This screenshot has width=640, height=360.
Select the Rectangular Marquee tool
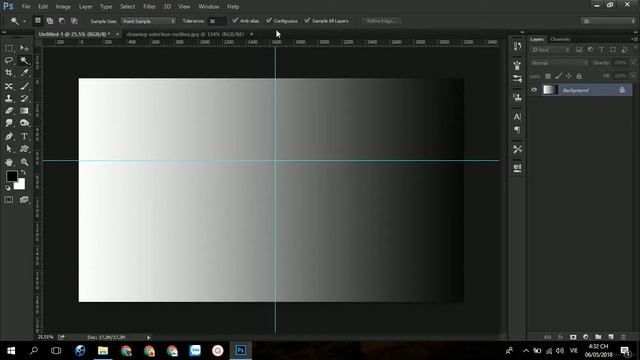tap(9, 48)
